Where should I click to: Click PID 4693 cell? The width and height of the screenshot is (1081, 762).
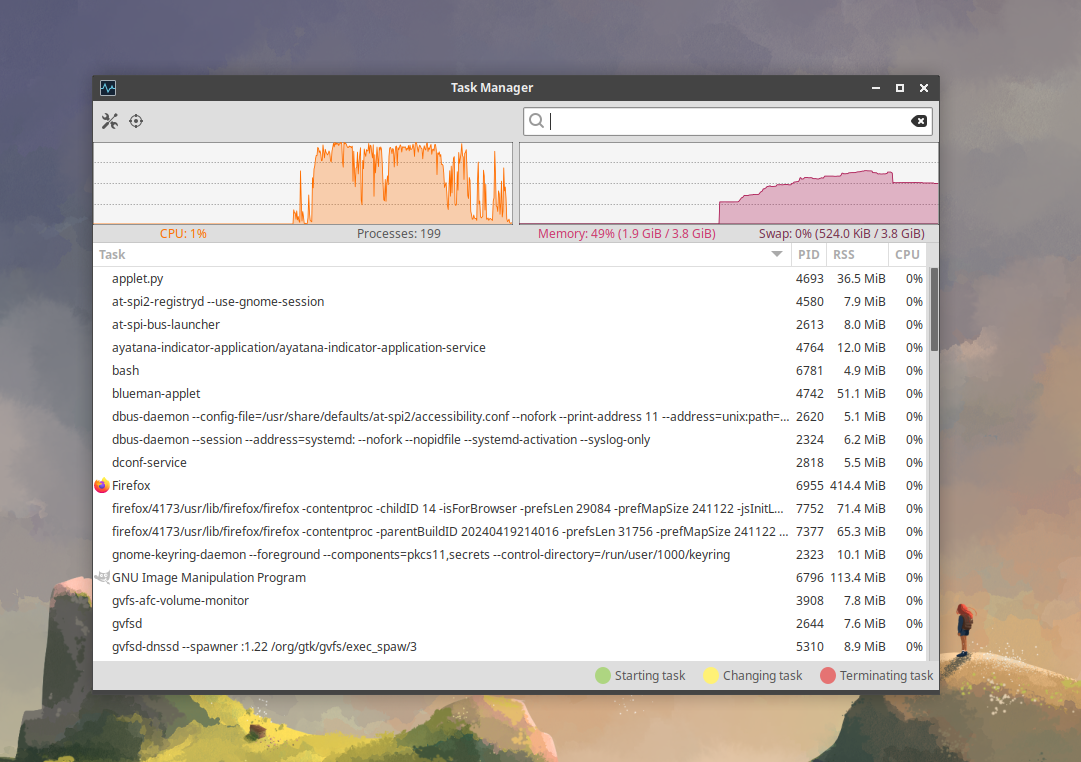[x=809, y=279]
